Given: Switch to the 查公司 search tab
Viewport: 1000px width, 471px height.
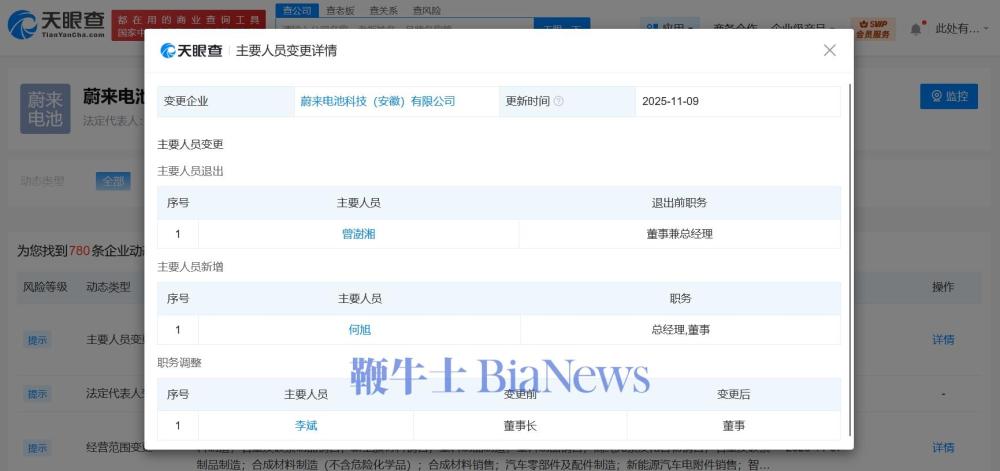Looking at the screenshot, I should click(297, 11).
